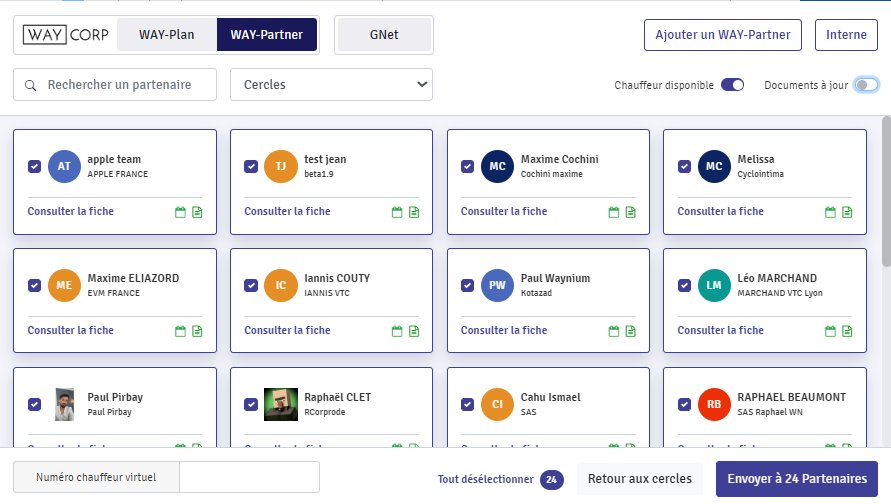This screenshot has height=504, width=891.
Task: Uncheck the RAPHAEL BEAUMONT checkbox
Action: [x=684, y=404]
